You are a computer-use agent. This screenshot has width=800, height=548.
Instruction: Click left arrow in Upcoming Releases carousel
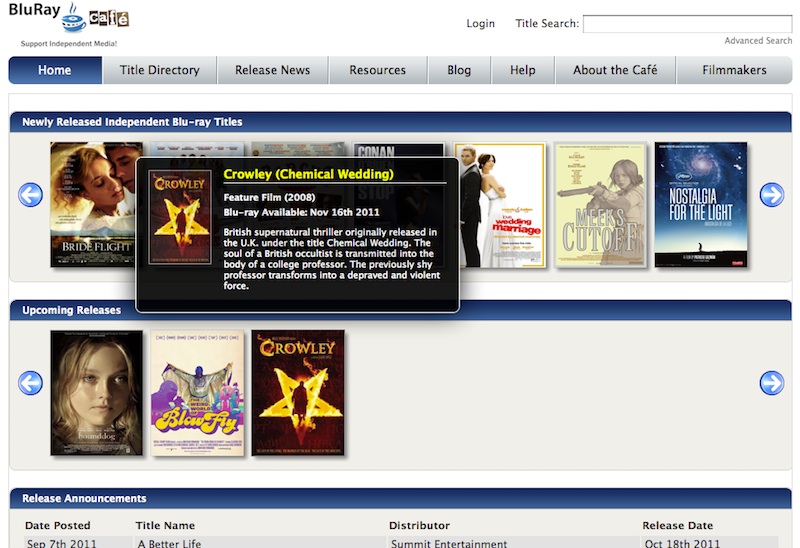[x=31, y=383]
